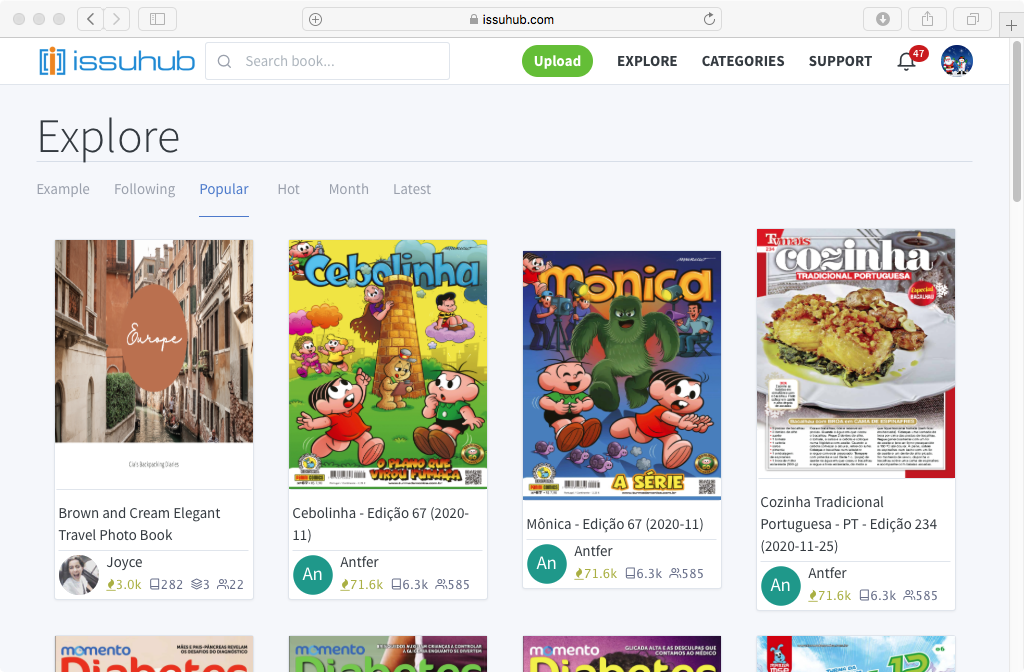Click author name Joyce
Image resolution: width=1024 pixels, height=672 pixels.
pos(124,562)
